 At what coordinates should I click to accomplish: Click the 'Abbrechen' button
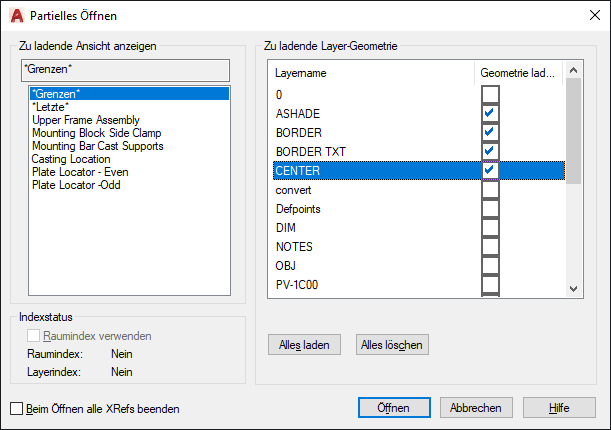(x=476, y=407)
